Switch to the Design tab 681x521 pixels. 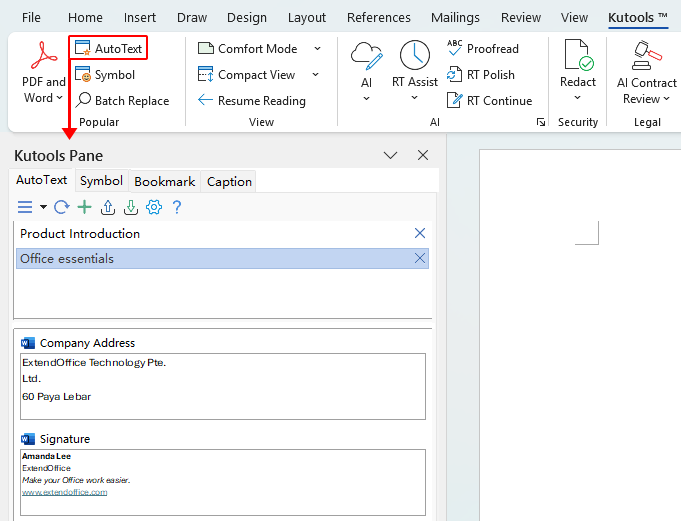[x=247, y=17]
